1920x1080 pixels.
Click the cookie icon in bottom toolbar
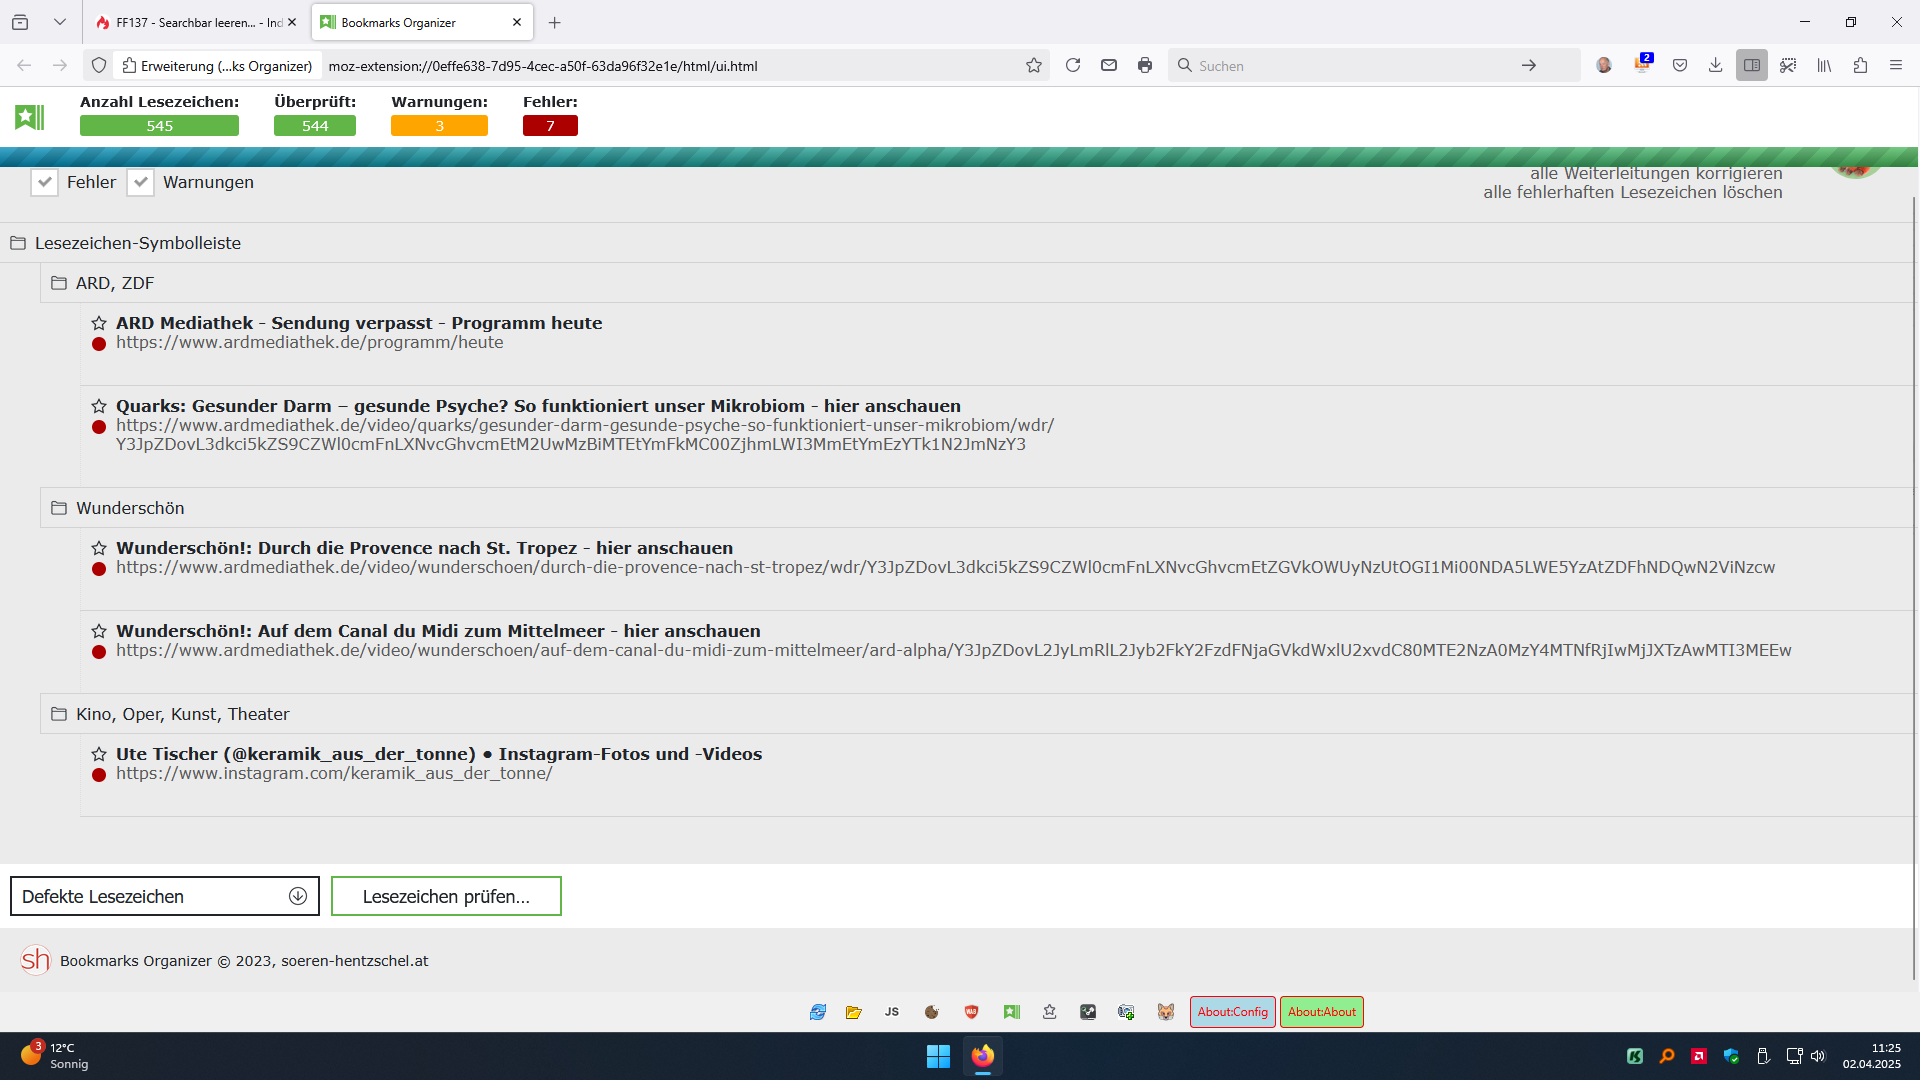coord(931,1012)
